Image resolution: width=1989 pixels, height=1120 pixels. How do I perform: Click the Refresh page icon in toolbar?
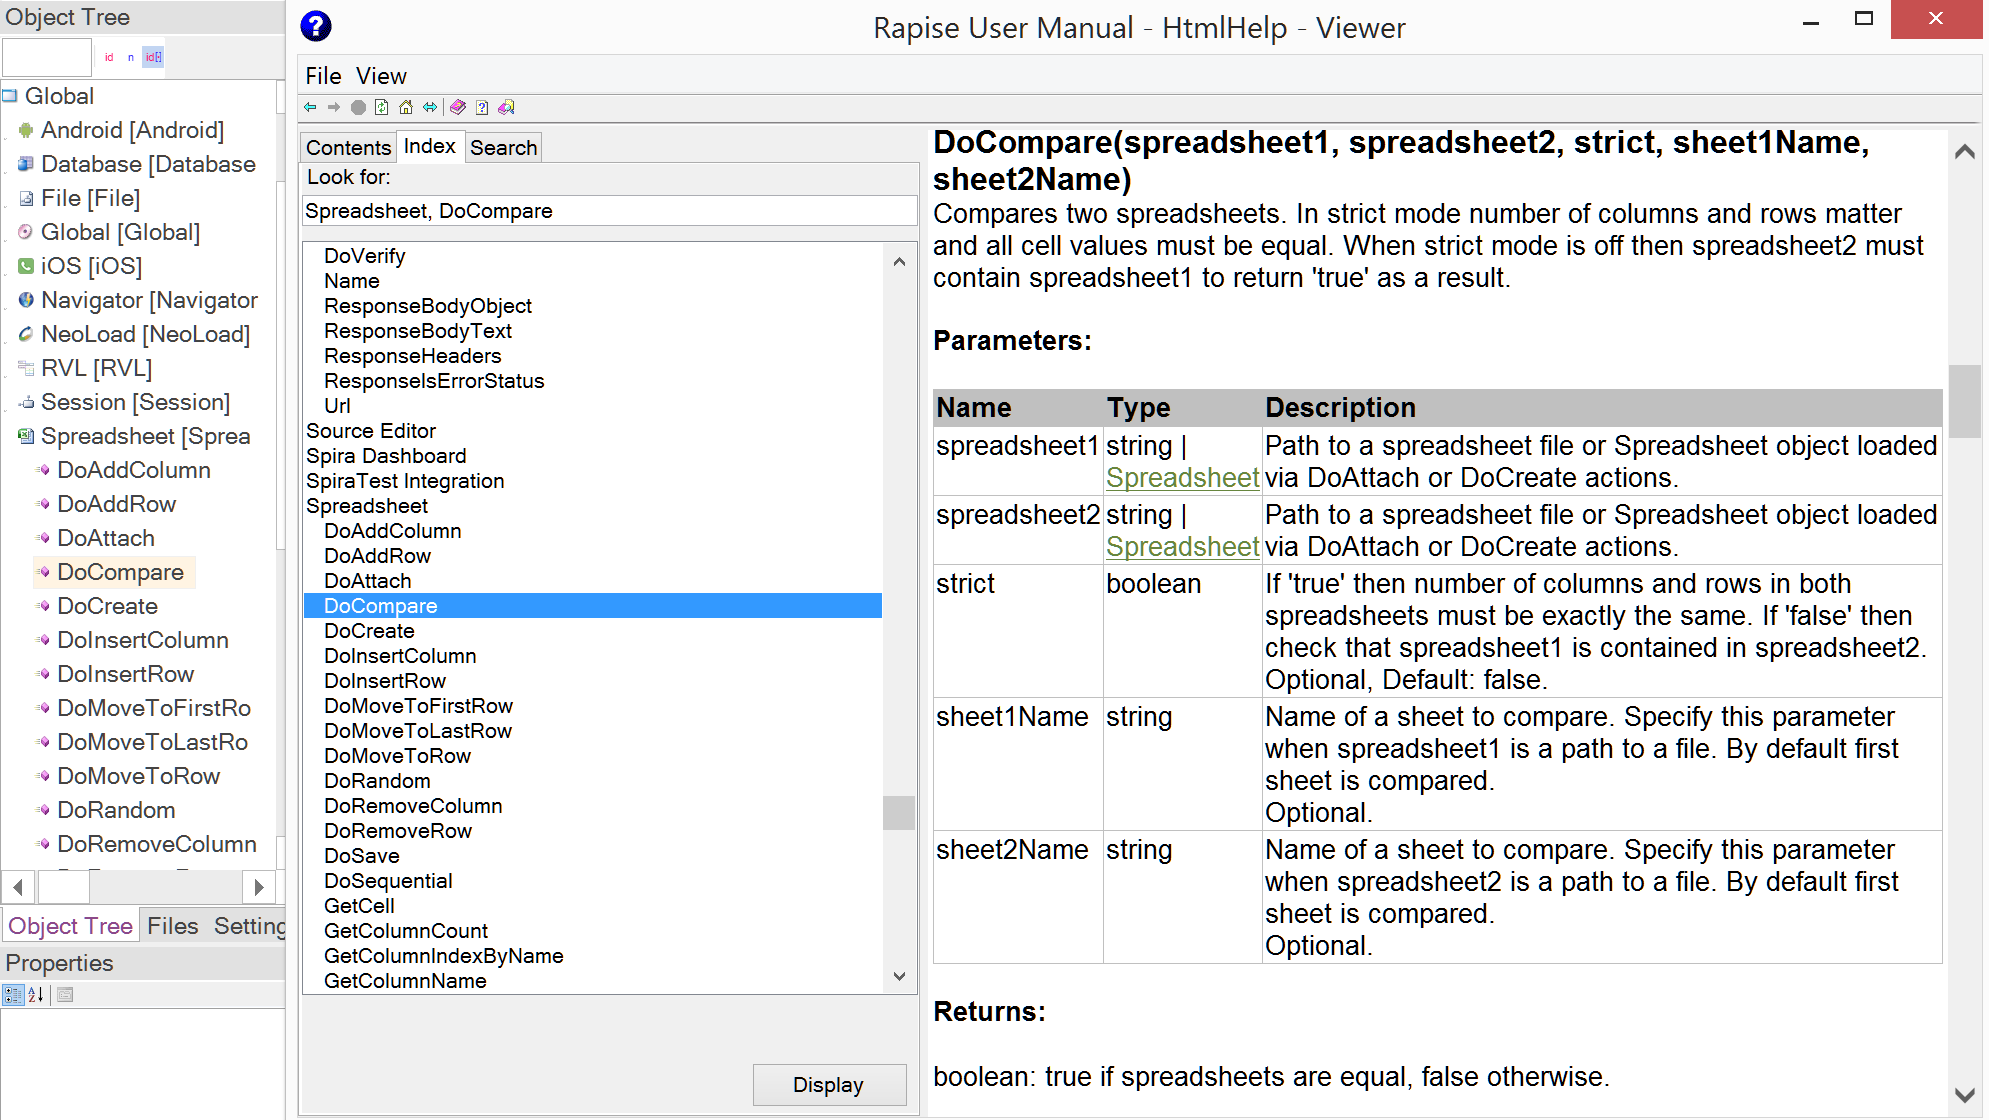click(382, 107)
